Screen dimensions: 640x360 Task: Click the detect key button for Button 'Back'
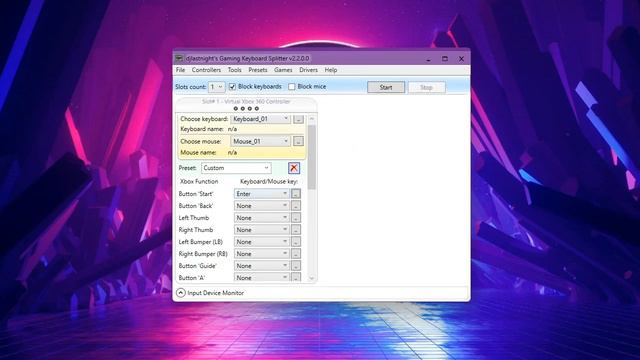296,206
